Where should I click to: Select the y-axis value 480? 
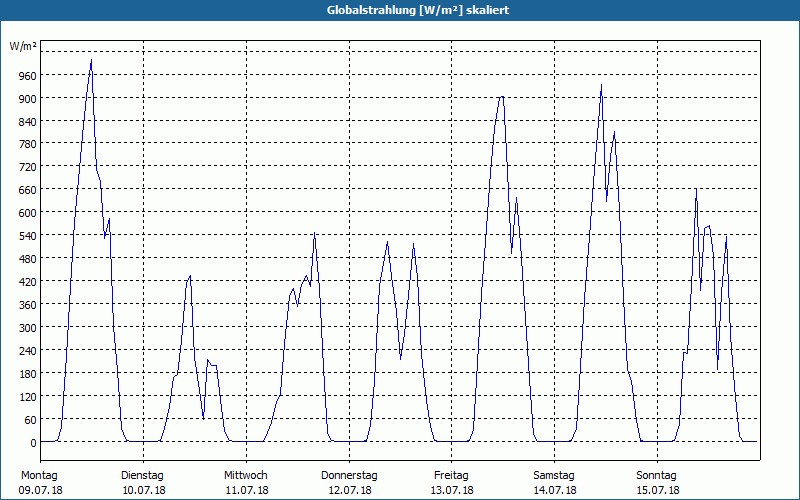27,259
